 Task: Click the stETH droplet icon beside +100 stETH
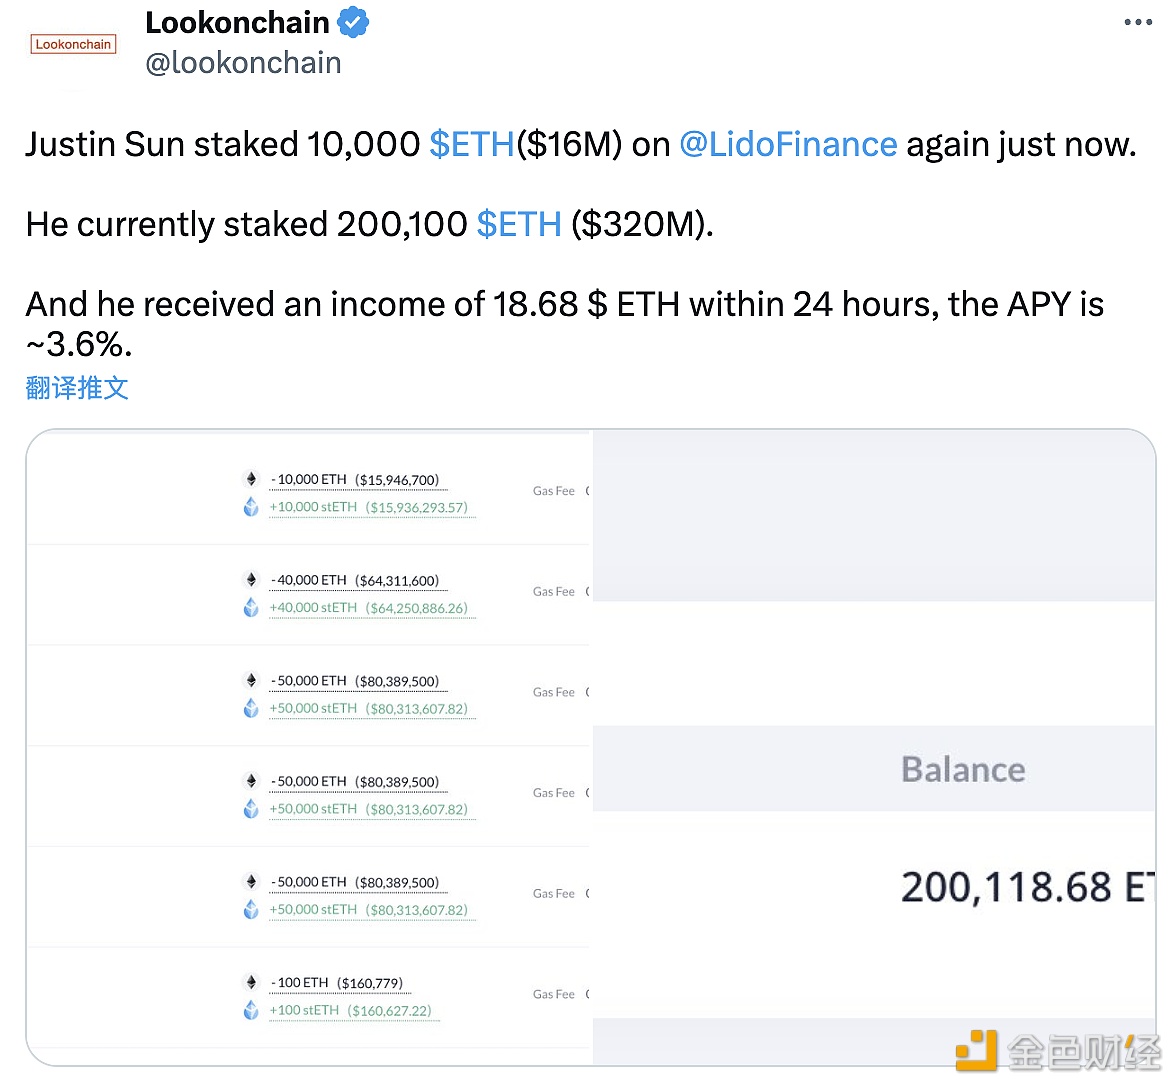coord(251,1010)
